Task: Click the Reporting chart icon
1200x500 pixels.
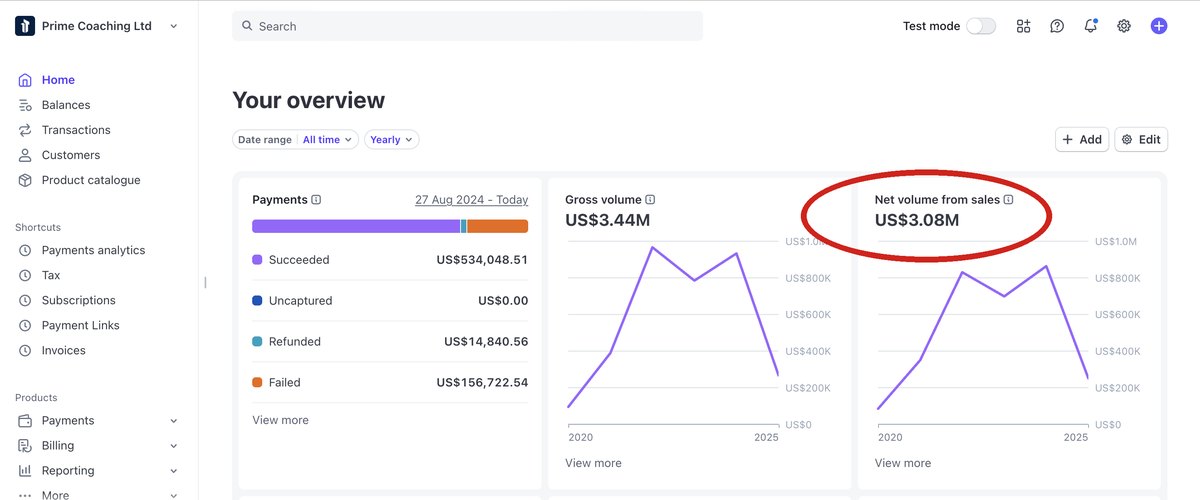Action: coord(25,470)
